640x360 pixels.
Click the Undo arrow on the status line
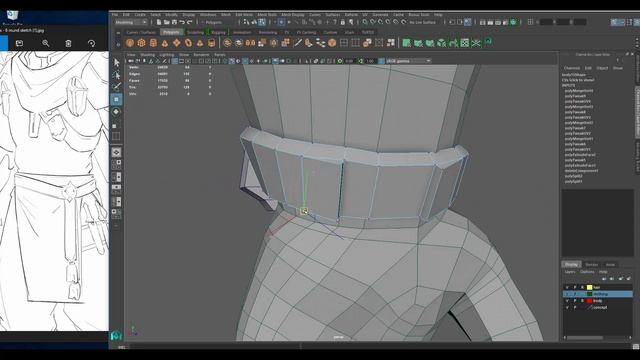tap(182, 22)
